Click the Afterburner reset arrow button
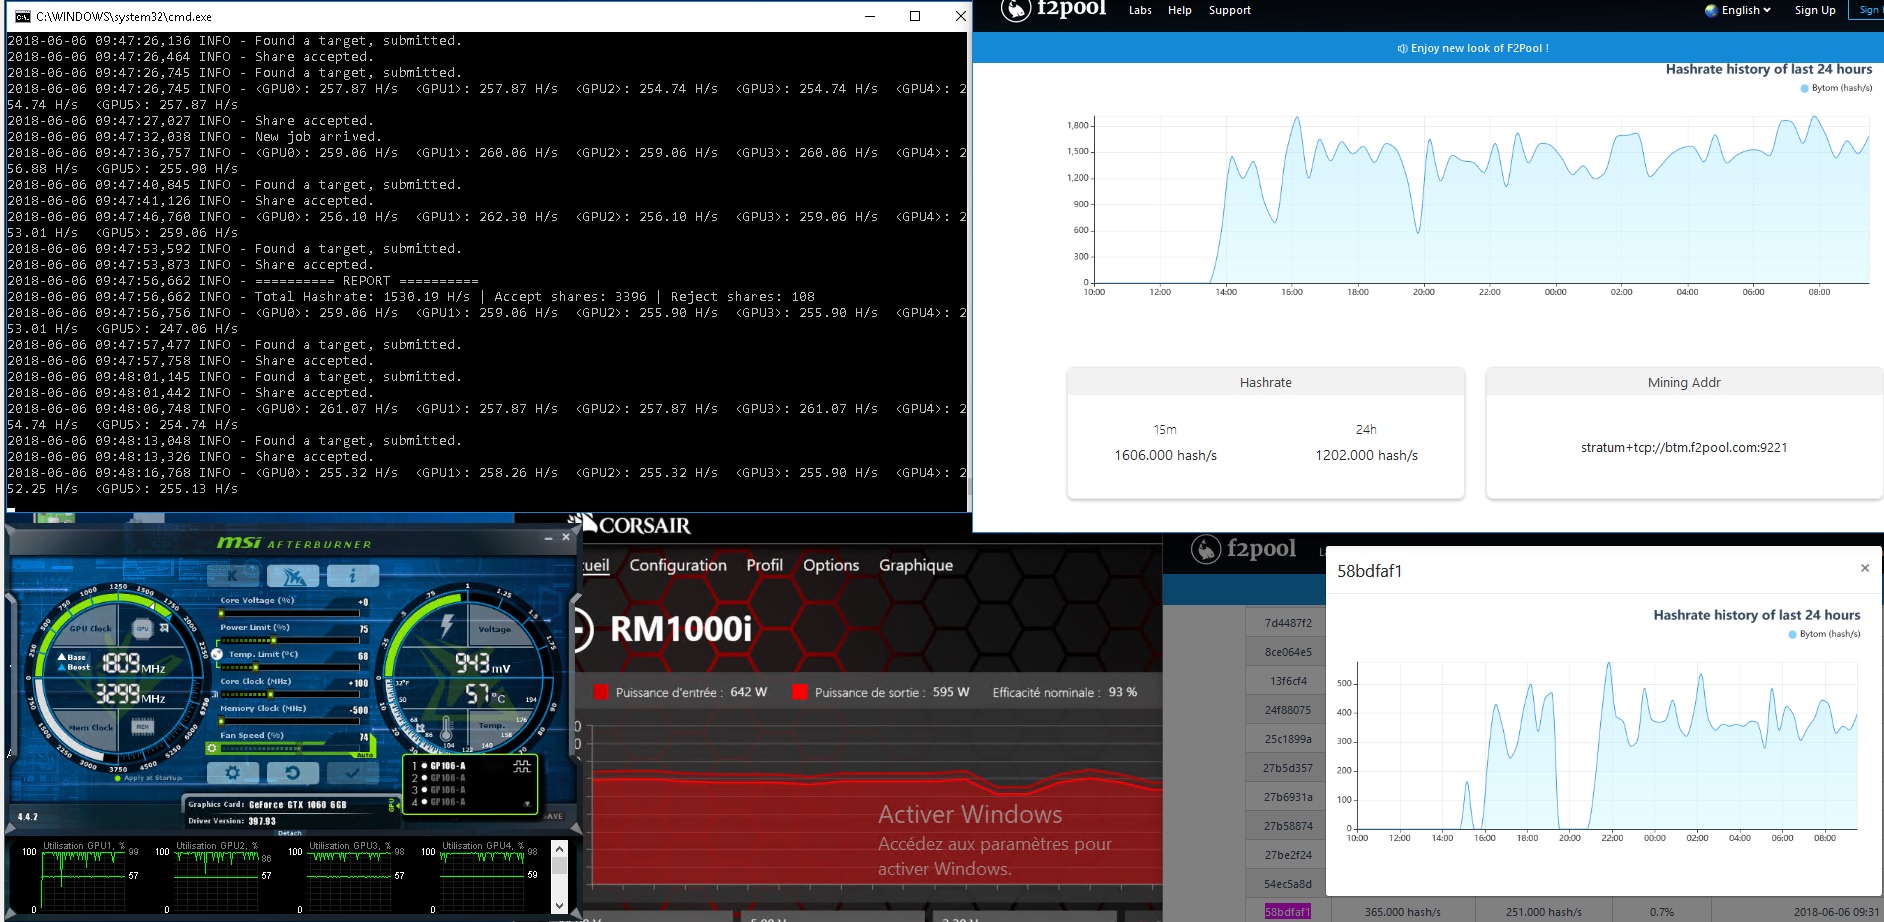 click(293, 773)
